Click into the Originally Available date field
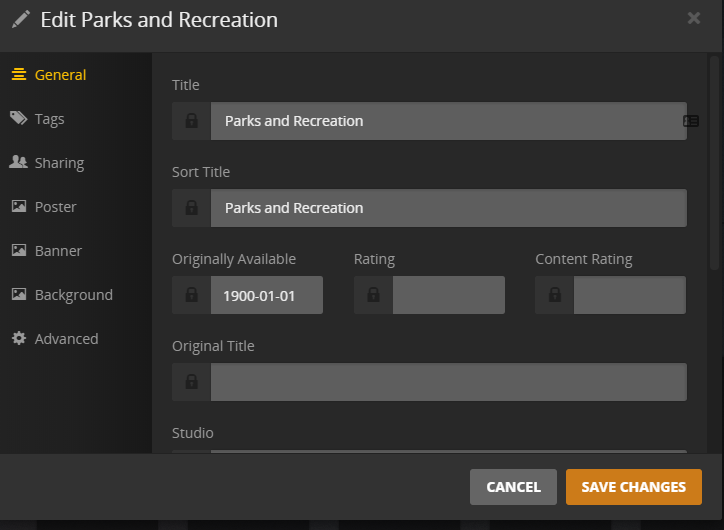Image resolution: width=724 pixels, height=530 pixels. pyautogui.click(x=266, y=295)
